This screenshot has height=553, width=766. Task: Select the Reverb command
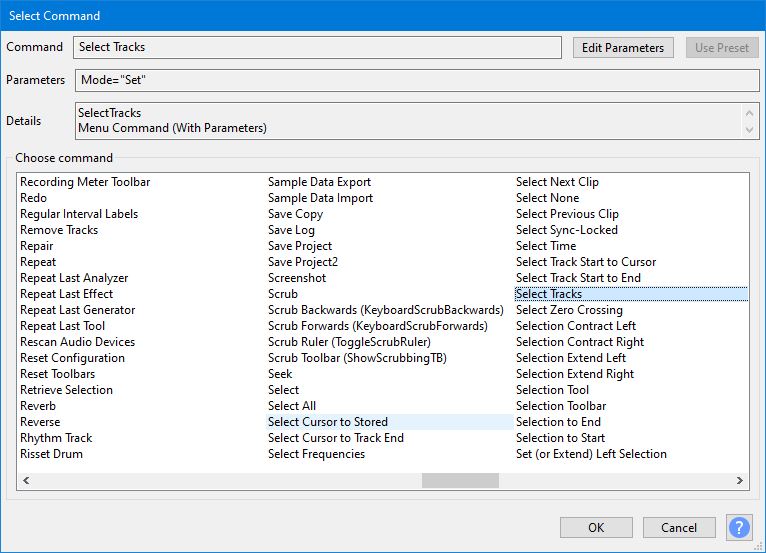[38, 406]
